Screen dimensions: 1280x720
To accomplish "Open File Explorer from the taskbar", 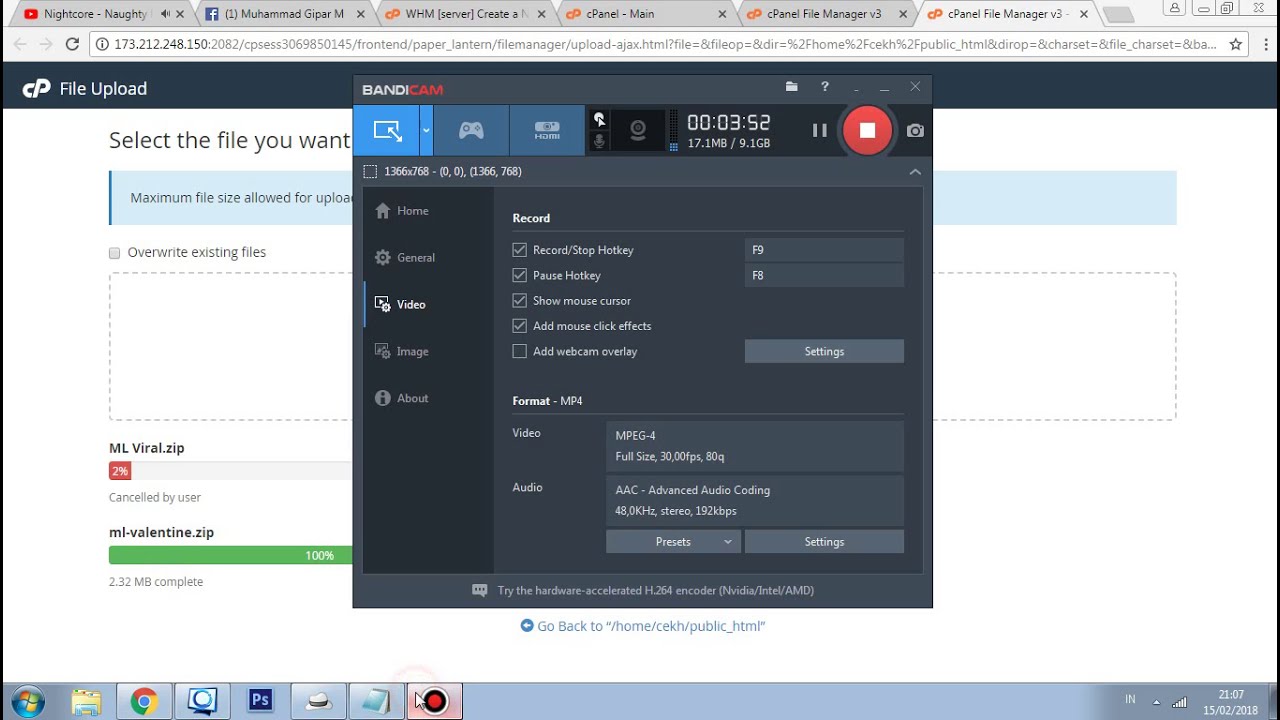I will pos(86,701).
